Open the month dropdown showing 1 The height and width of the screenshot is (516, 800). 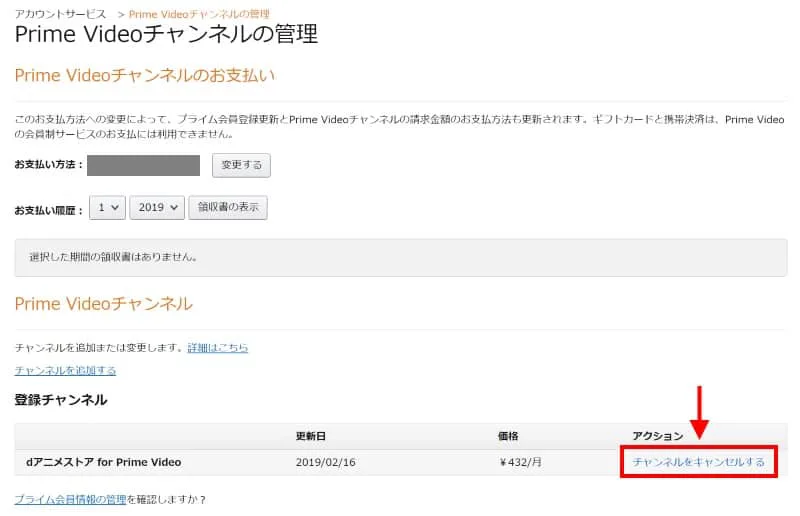106,207
